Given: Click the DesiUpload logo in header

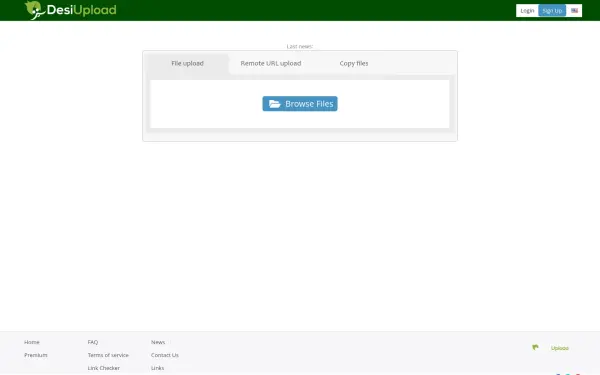Looking at the screenshot, I should [x=70, y=10].
